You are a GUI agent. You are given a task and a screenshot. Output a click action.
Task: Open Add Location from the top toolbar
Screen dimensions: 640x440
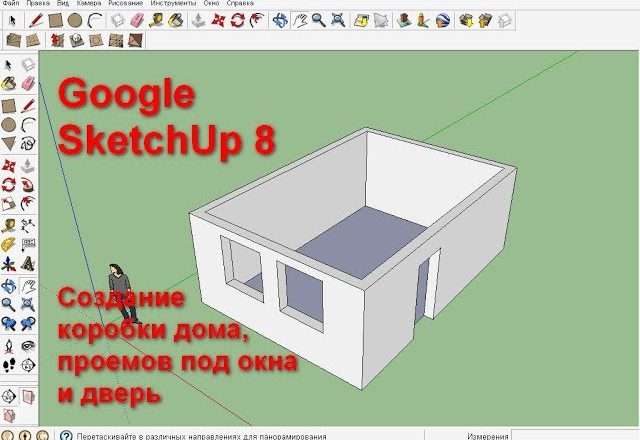coord(361,20)
